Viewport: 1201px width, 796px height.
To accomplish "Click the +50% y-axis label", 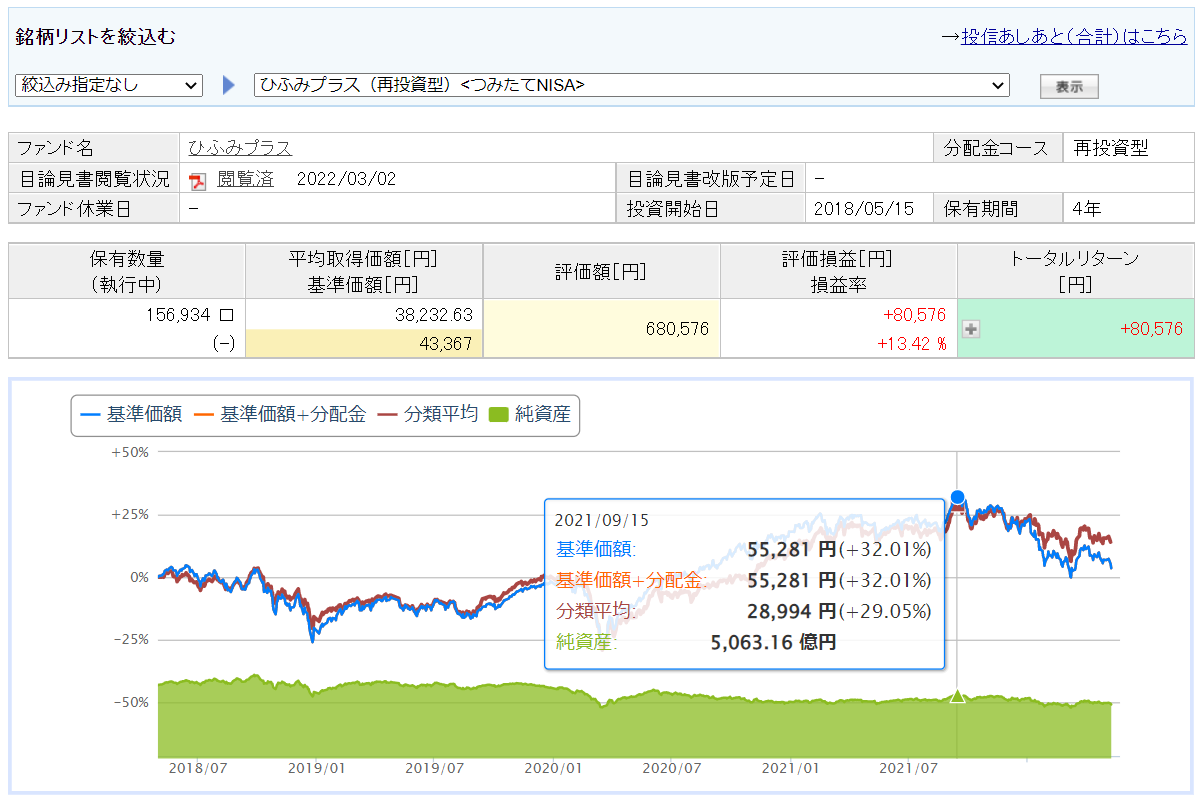I will pos(131,452).
